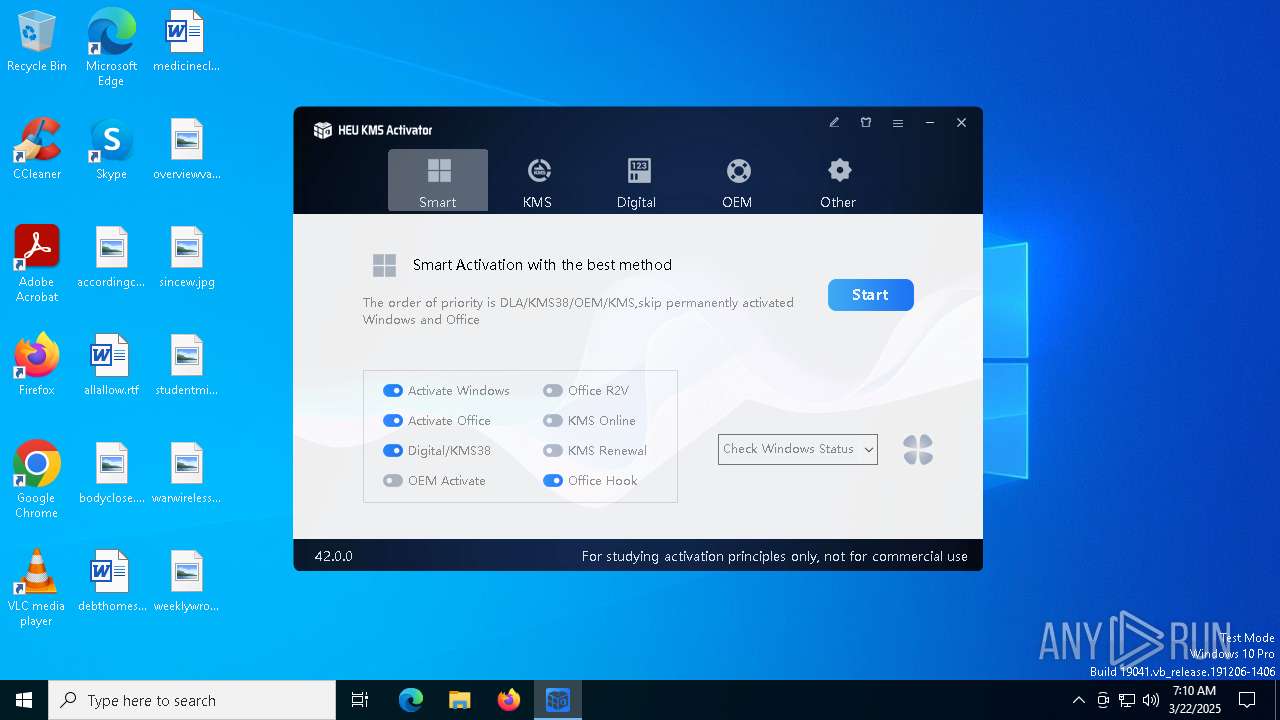Select the allallow.rtf file icon

click(111, 365)
